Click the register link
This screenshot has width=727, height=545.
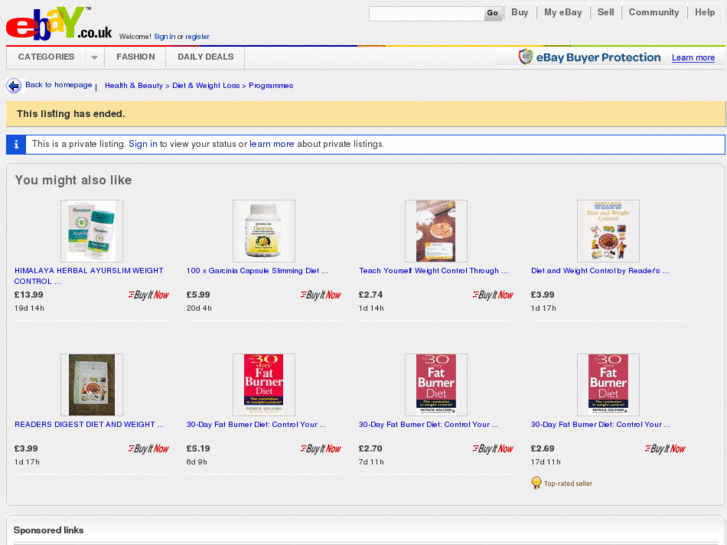coord(197,37)
